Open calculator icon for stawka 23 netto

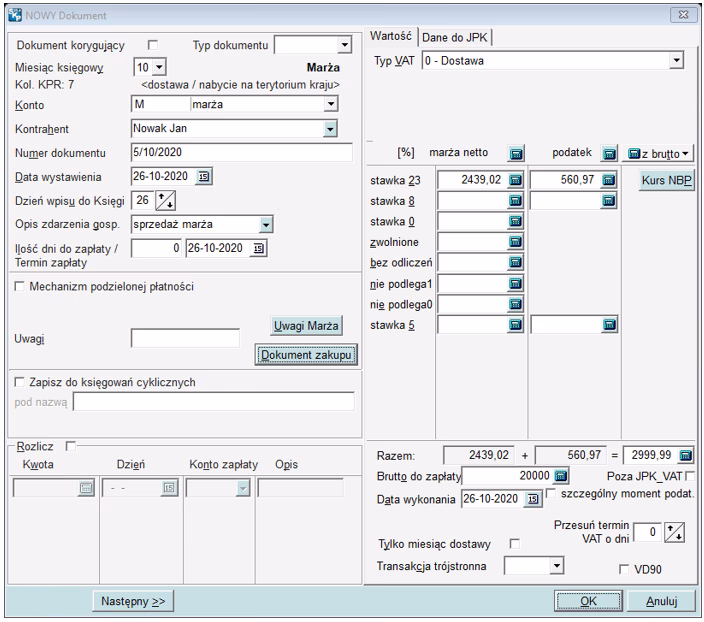coord(516,180)
